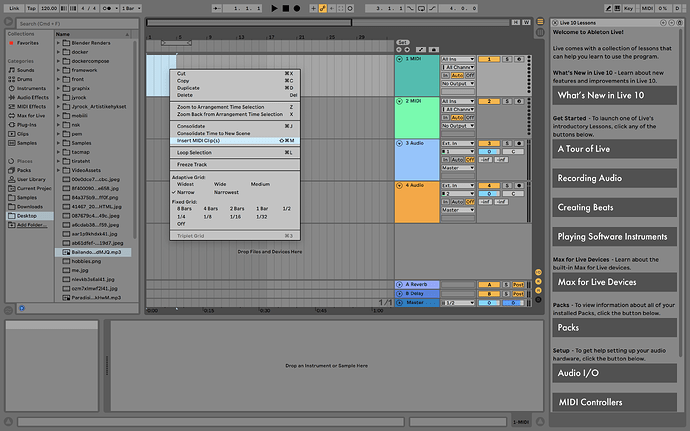
Task: Show the I-O section toggle
Action: [x=538, y=273]
